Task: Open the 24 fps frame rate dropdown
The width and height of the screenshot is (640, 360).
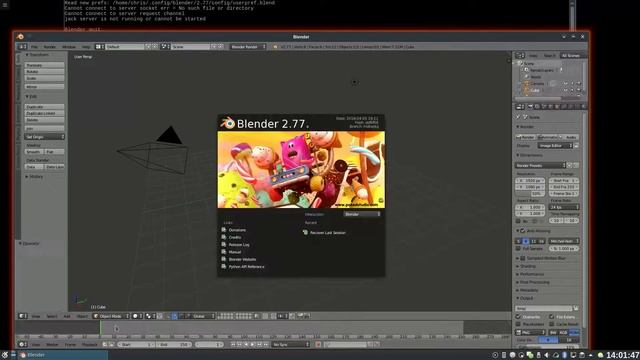Action: (564, 207)
